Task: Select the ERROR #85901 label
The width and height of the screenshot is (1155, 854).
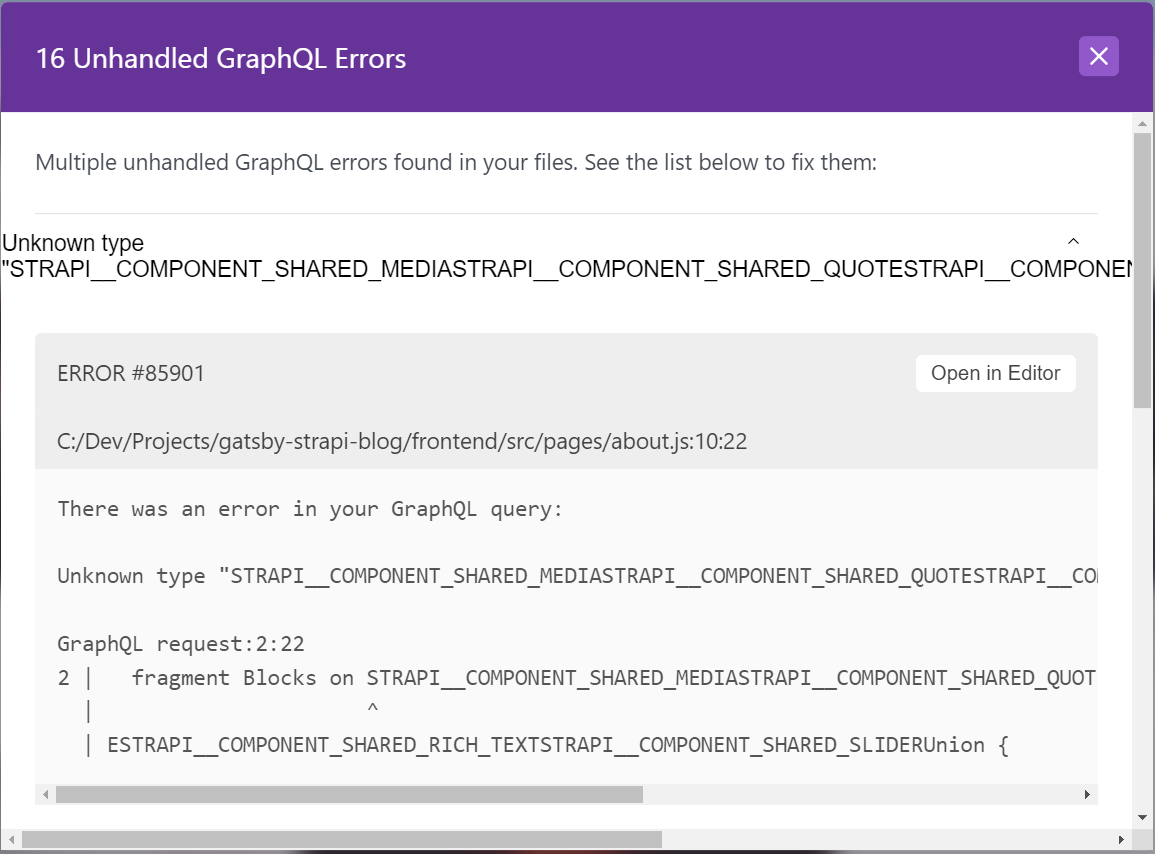Action: (x=131, y=374)
